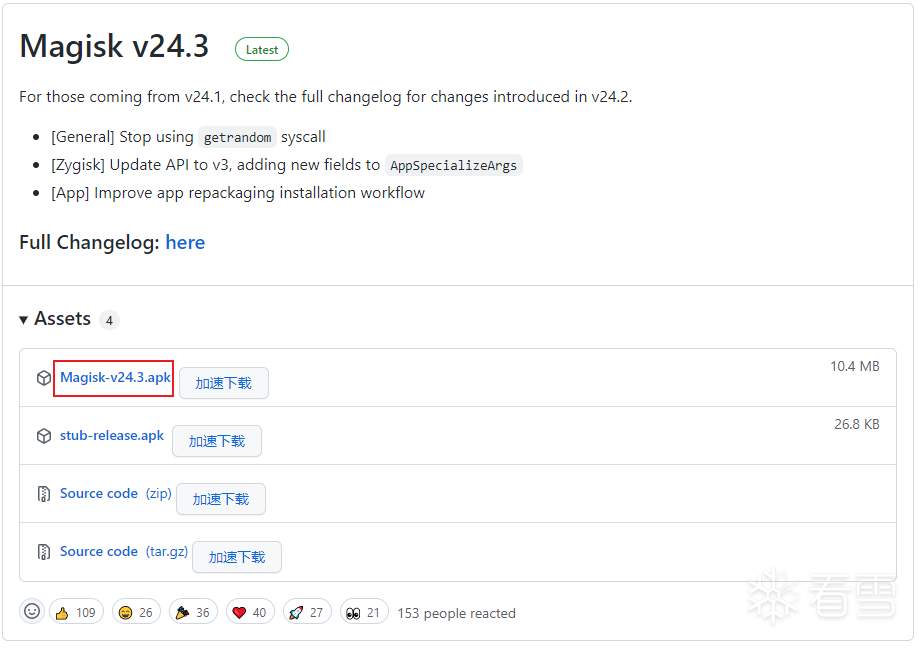The width and height of the screenshot is (918, 648).
Task: Click the package icon beside stub-release.apk
Action: coord(44,436)
